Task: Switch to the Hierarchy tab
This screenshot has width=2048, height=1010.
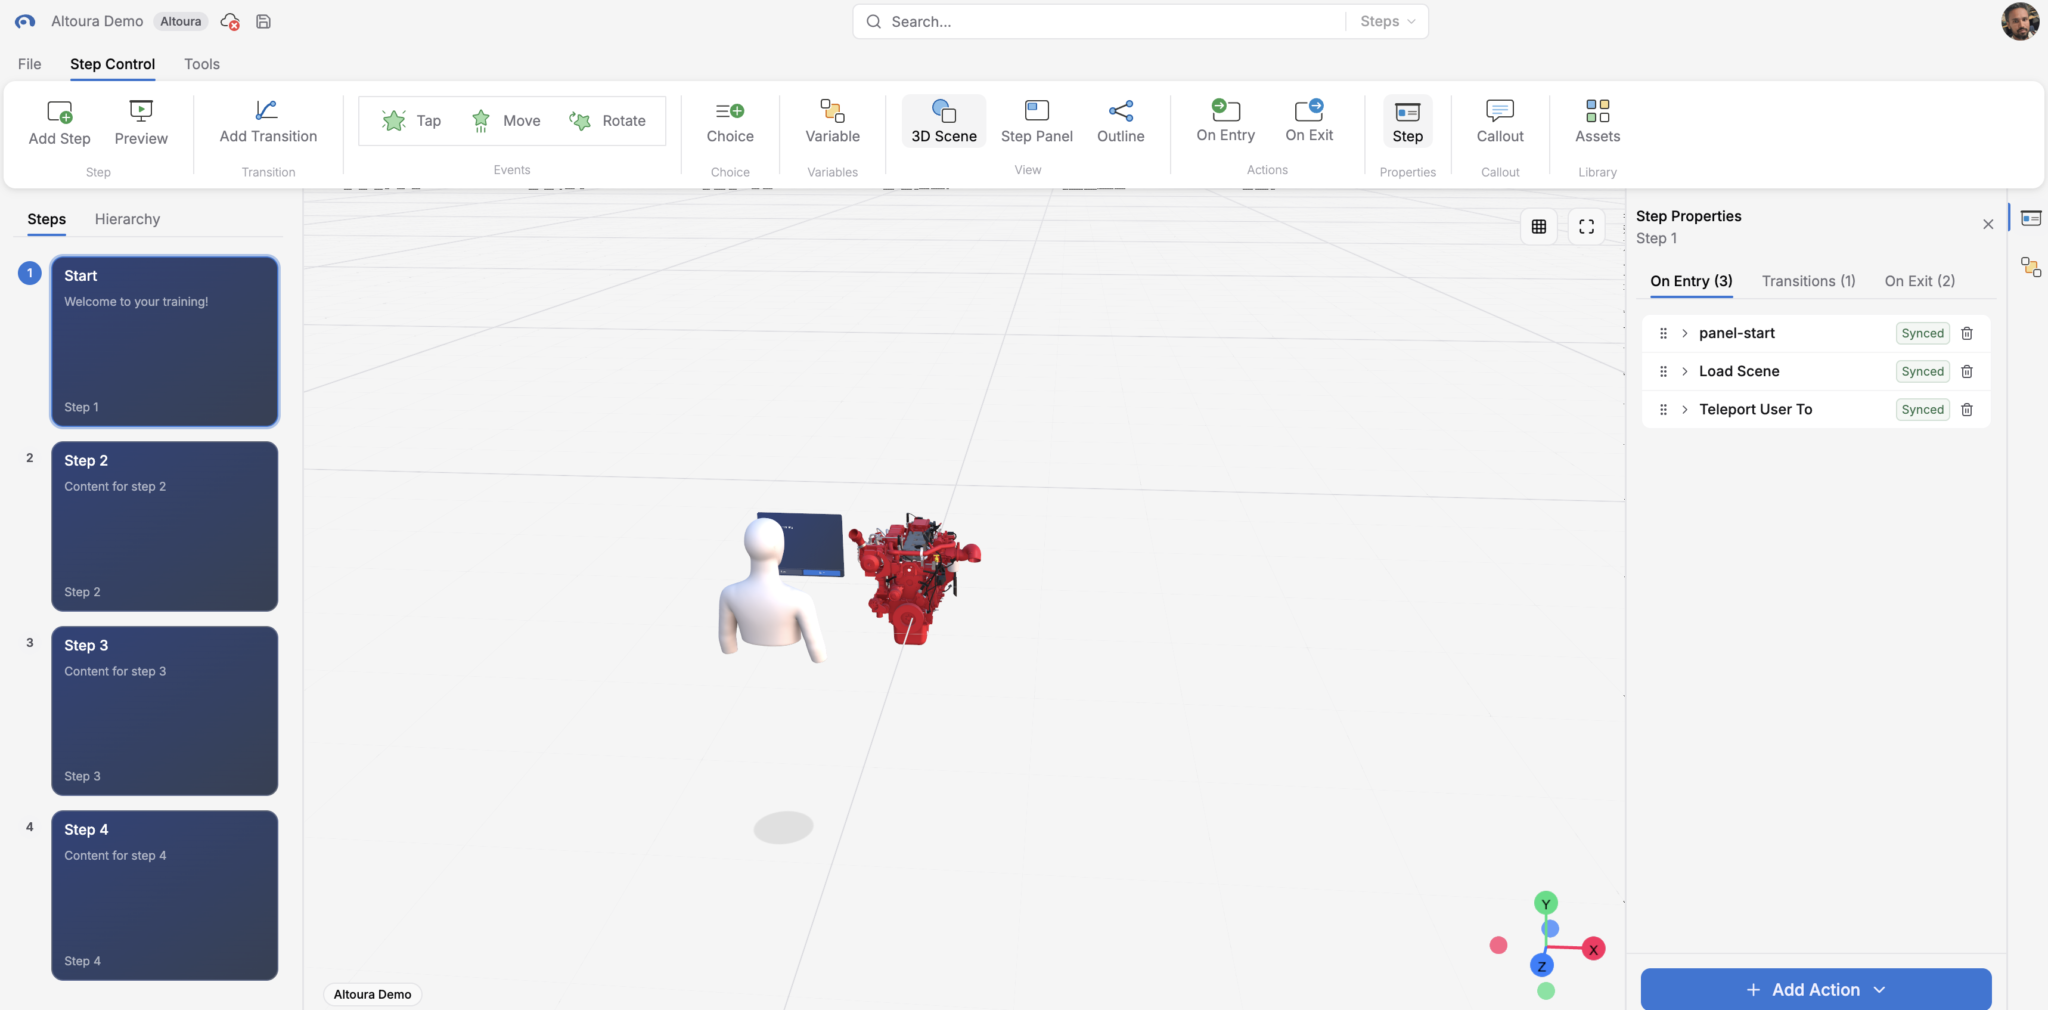Action: [127, 219]
